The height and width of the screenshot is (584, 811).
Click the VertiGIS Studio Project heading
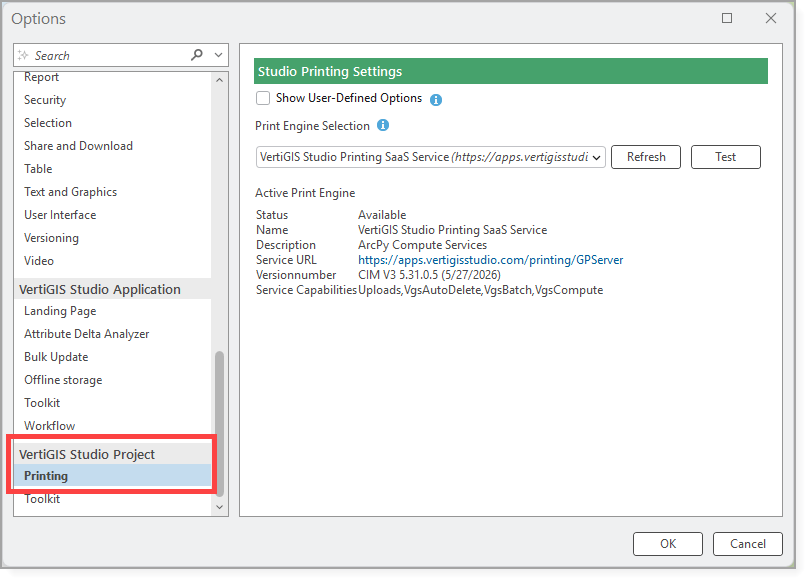pos(87,455)
